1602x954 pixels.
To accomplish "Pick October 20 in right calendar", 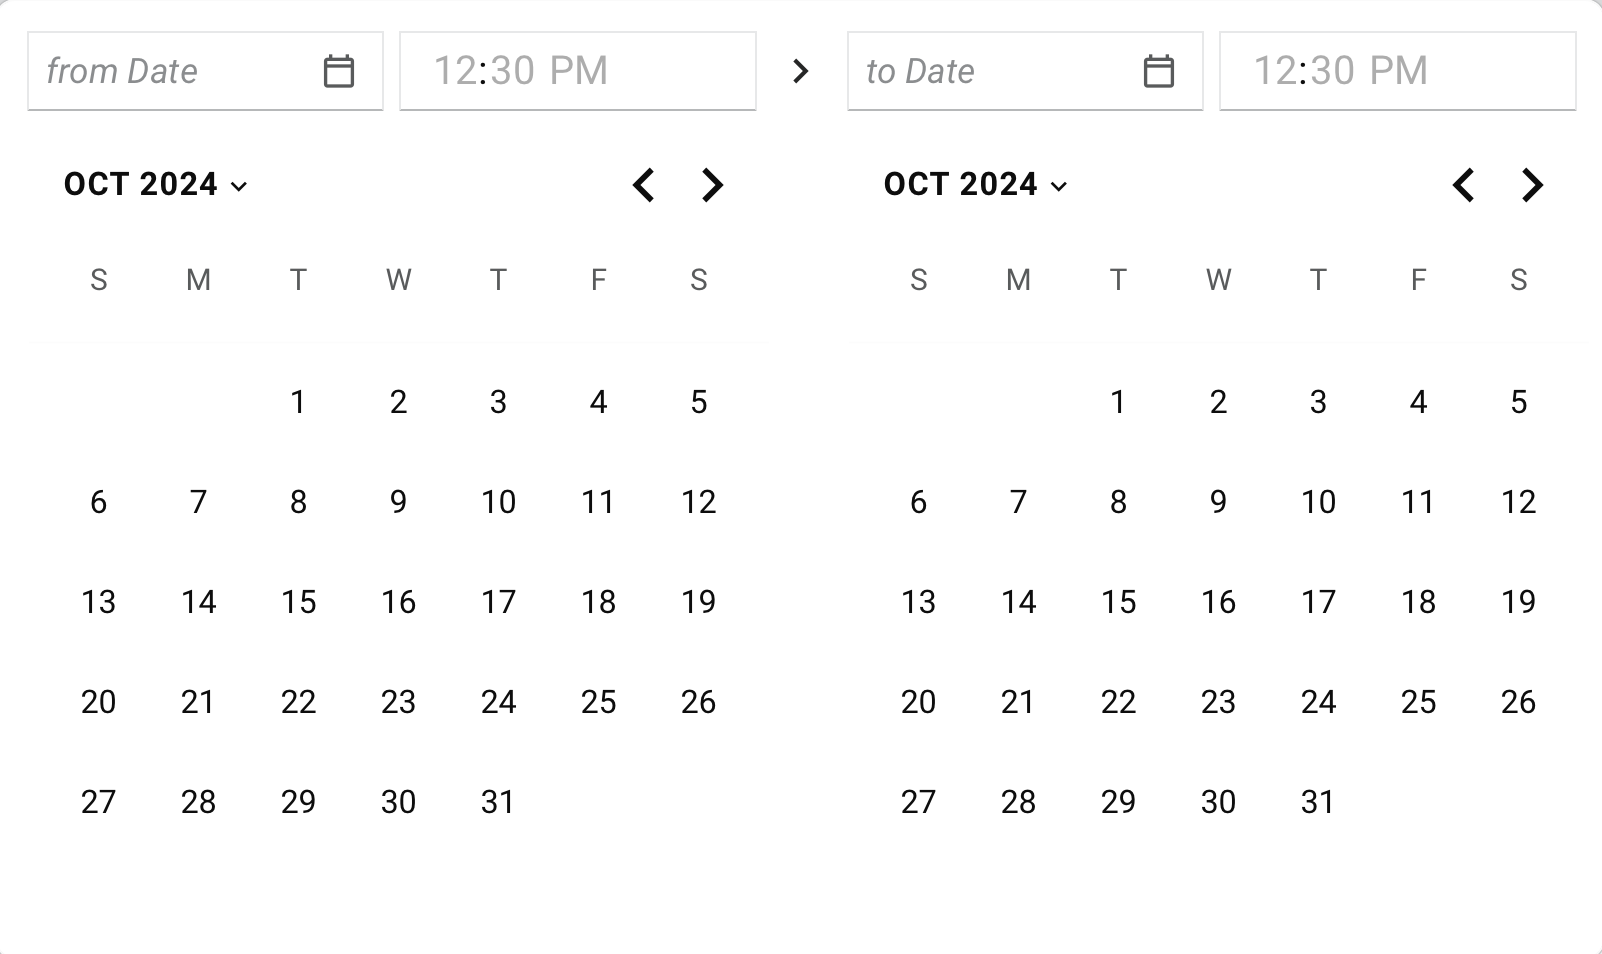I will [918, 702].
